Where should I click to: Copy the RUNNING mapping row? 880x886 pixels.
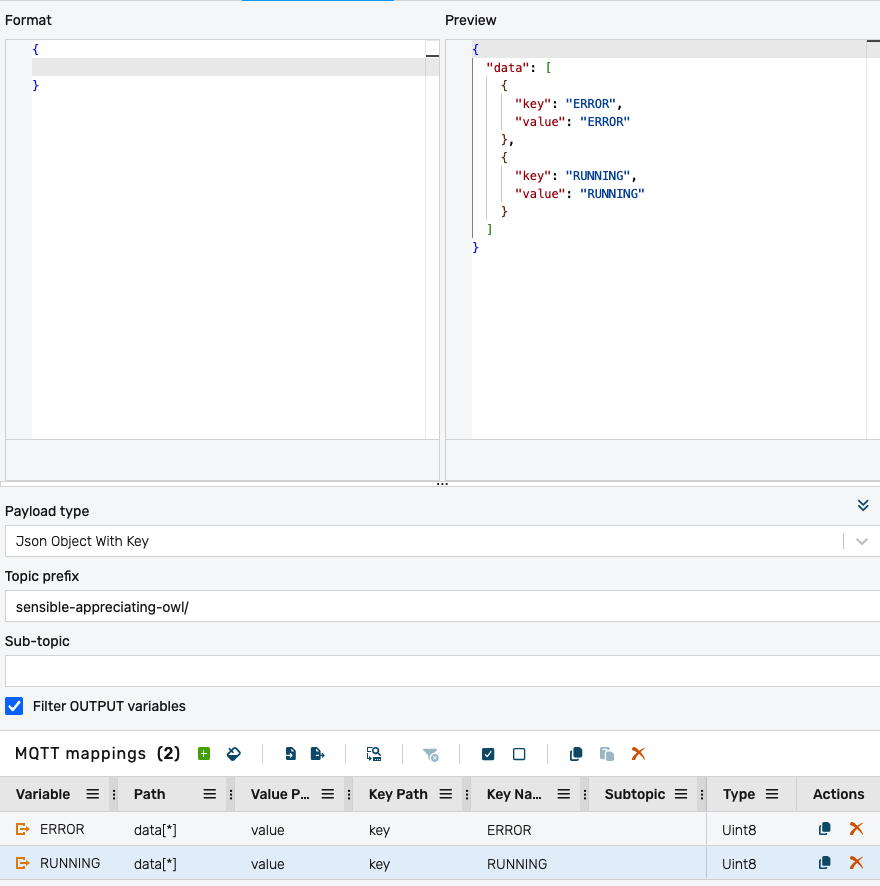click(825, 863)
